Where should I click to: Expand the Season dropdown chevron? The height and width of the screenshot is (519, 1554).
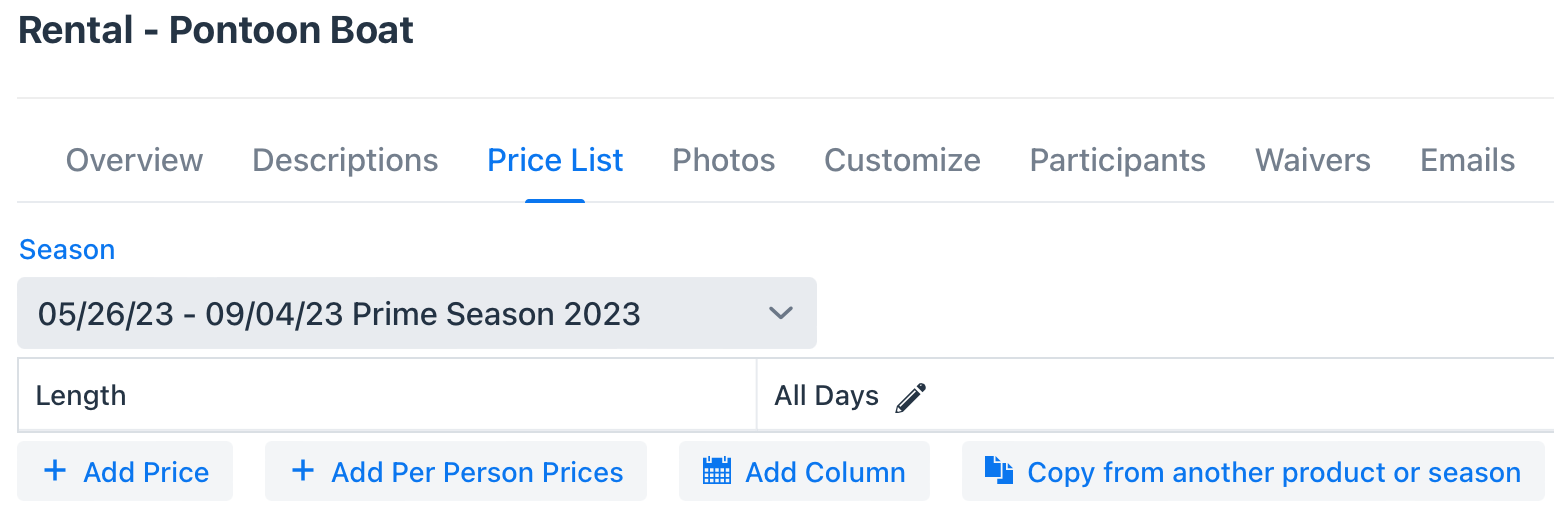pyautogui.click(x=780, y=313)
